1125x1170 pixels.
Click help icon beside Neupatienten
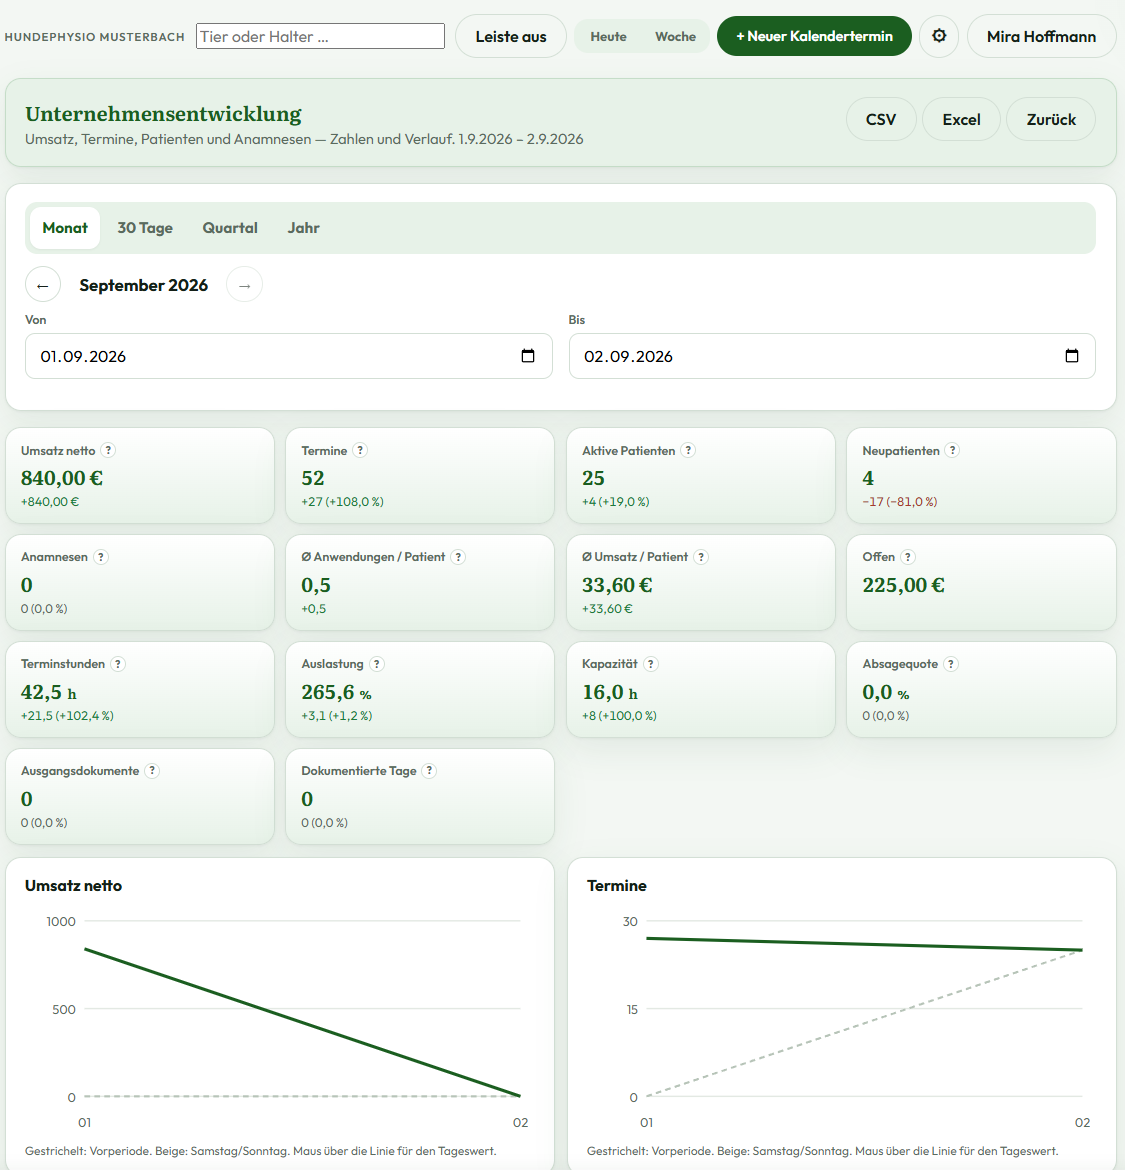(952, 450)
